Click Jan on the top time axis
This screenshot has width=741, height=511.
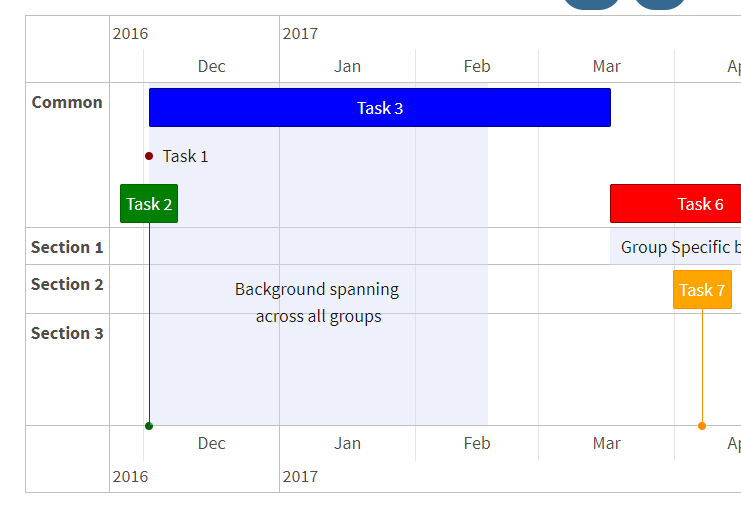(x=347, y=66)
